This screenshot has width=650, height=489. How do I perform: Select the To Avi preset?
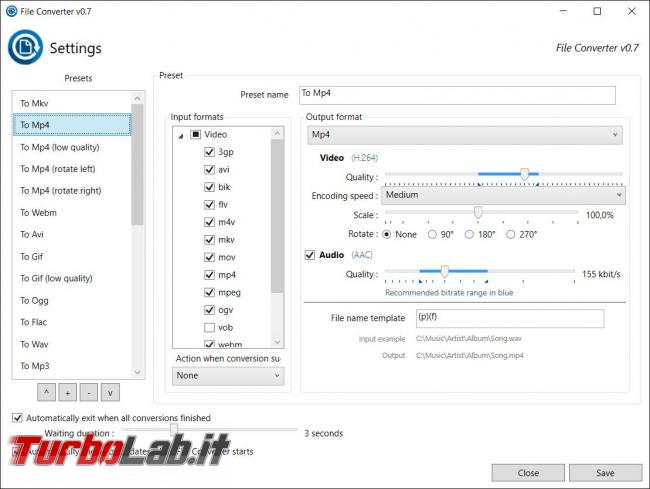point(72,235)
